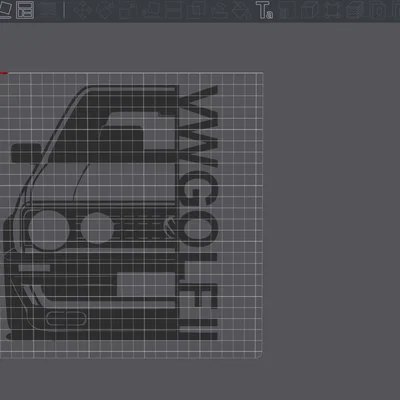Image resolution: width=400 pixels, height=400 pixels.
Task: Select the Scale tool icon
Action: 127,10
